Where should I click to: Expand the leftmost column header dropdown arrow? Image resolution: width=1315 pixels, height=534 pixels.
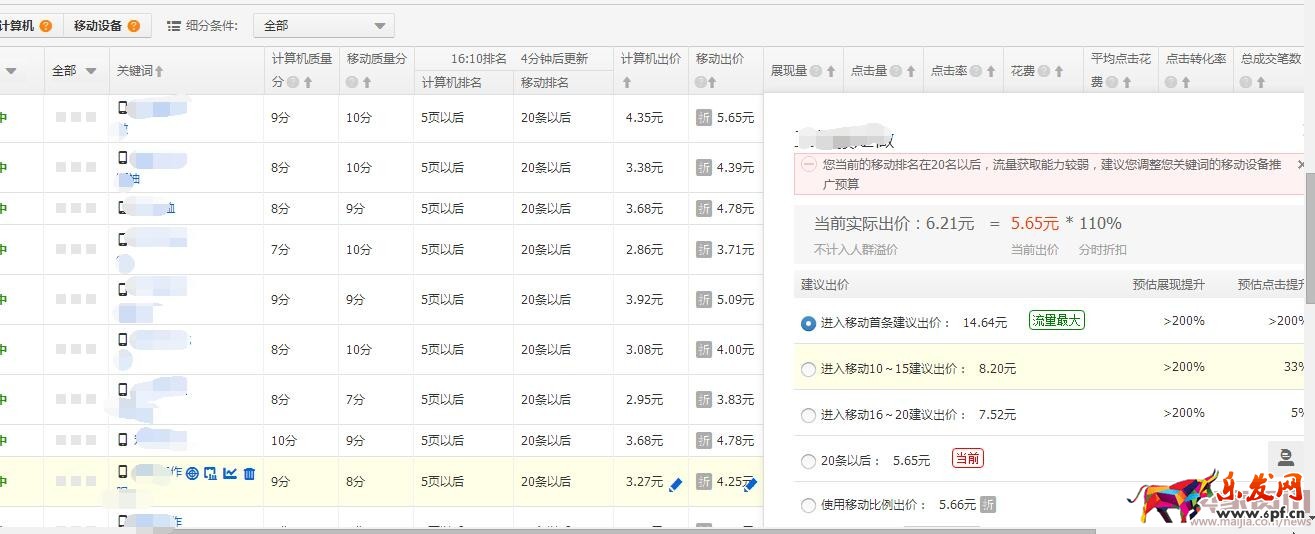pyautogui.click(x=11, y=71)
